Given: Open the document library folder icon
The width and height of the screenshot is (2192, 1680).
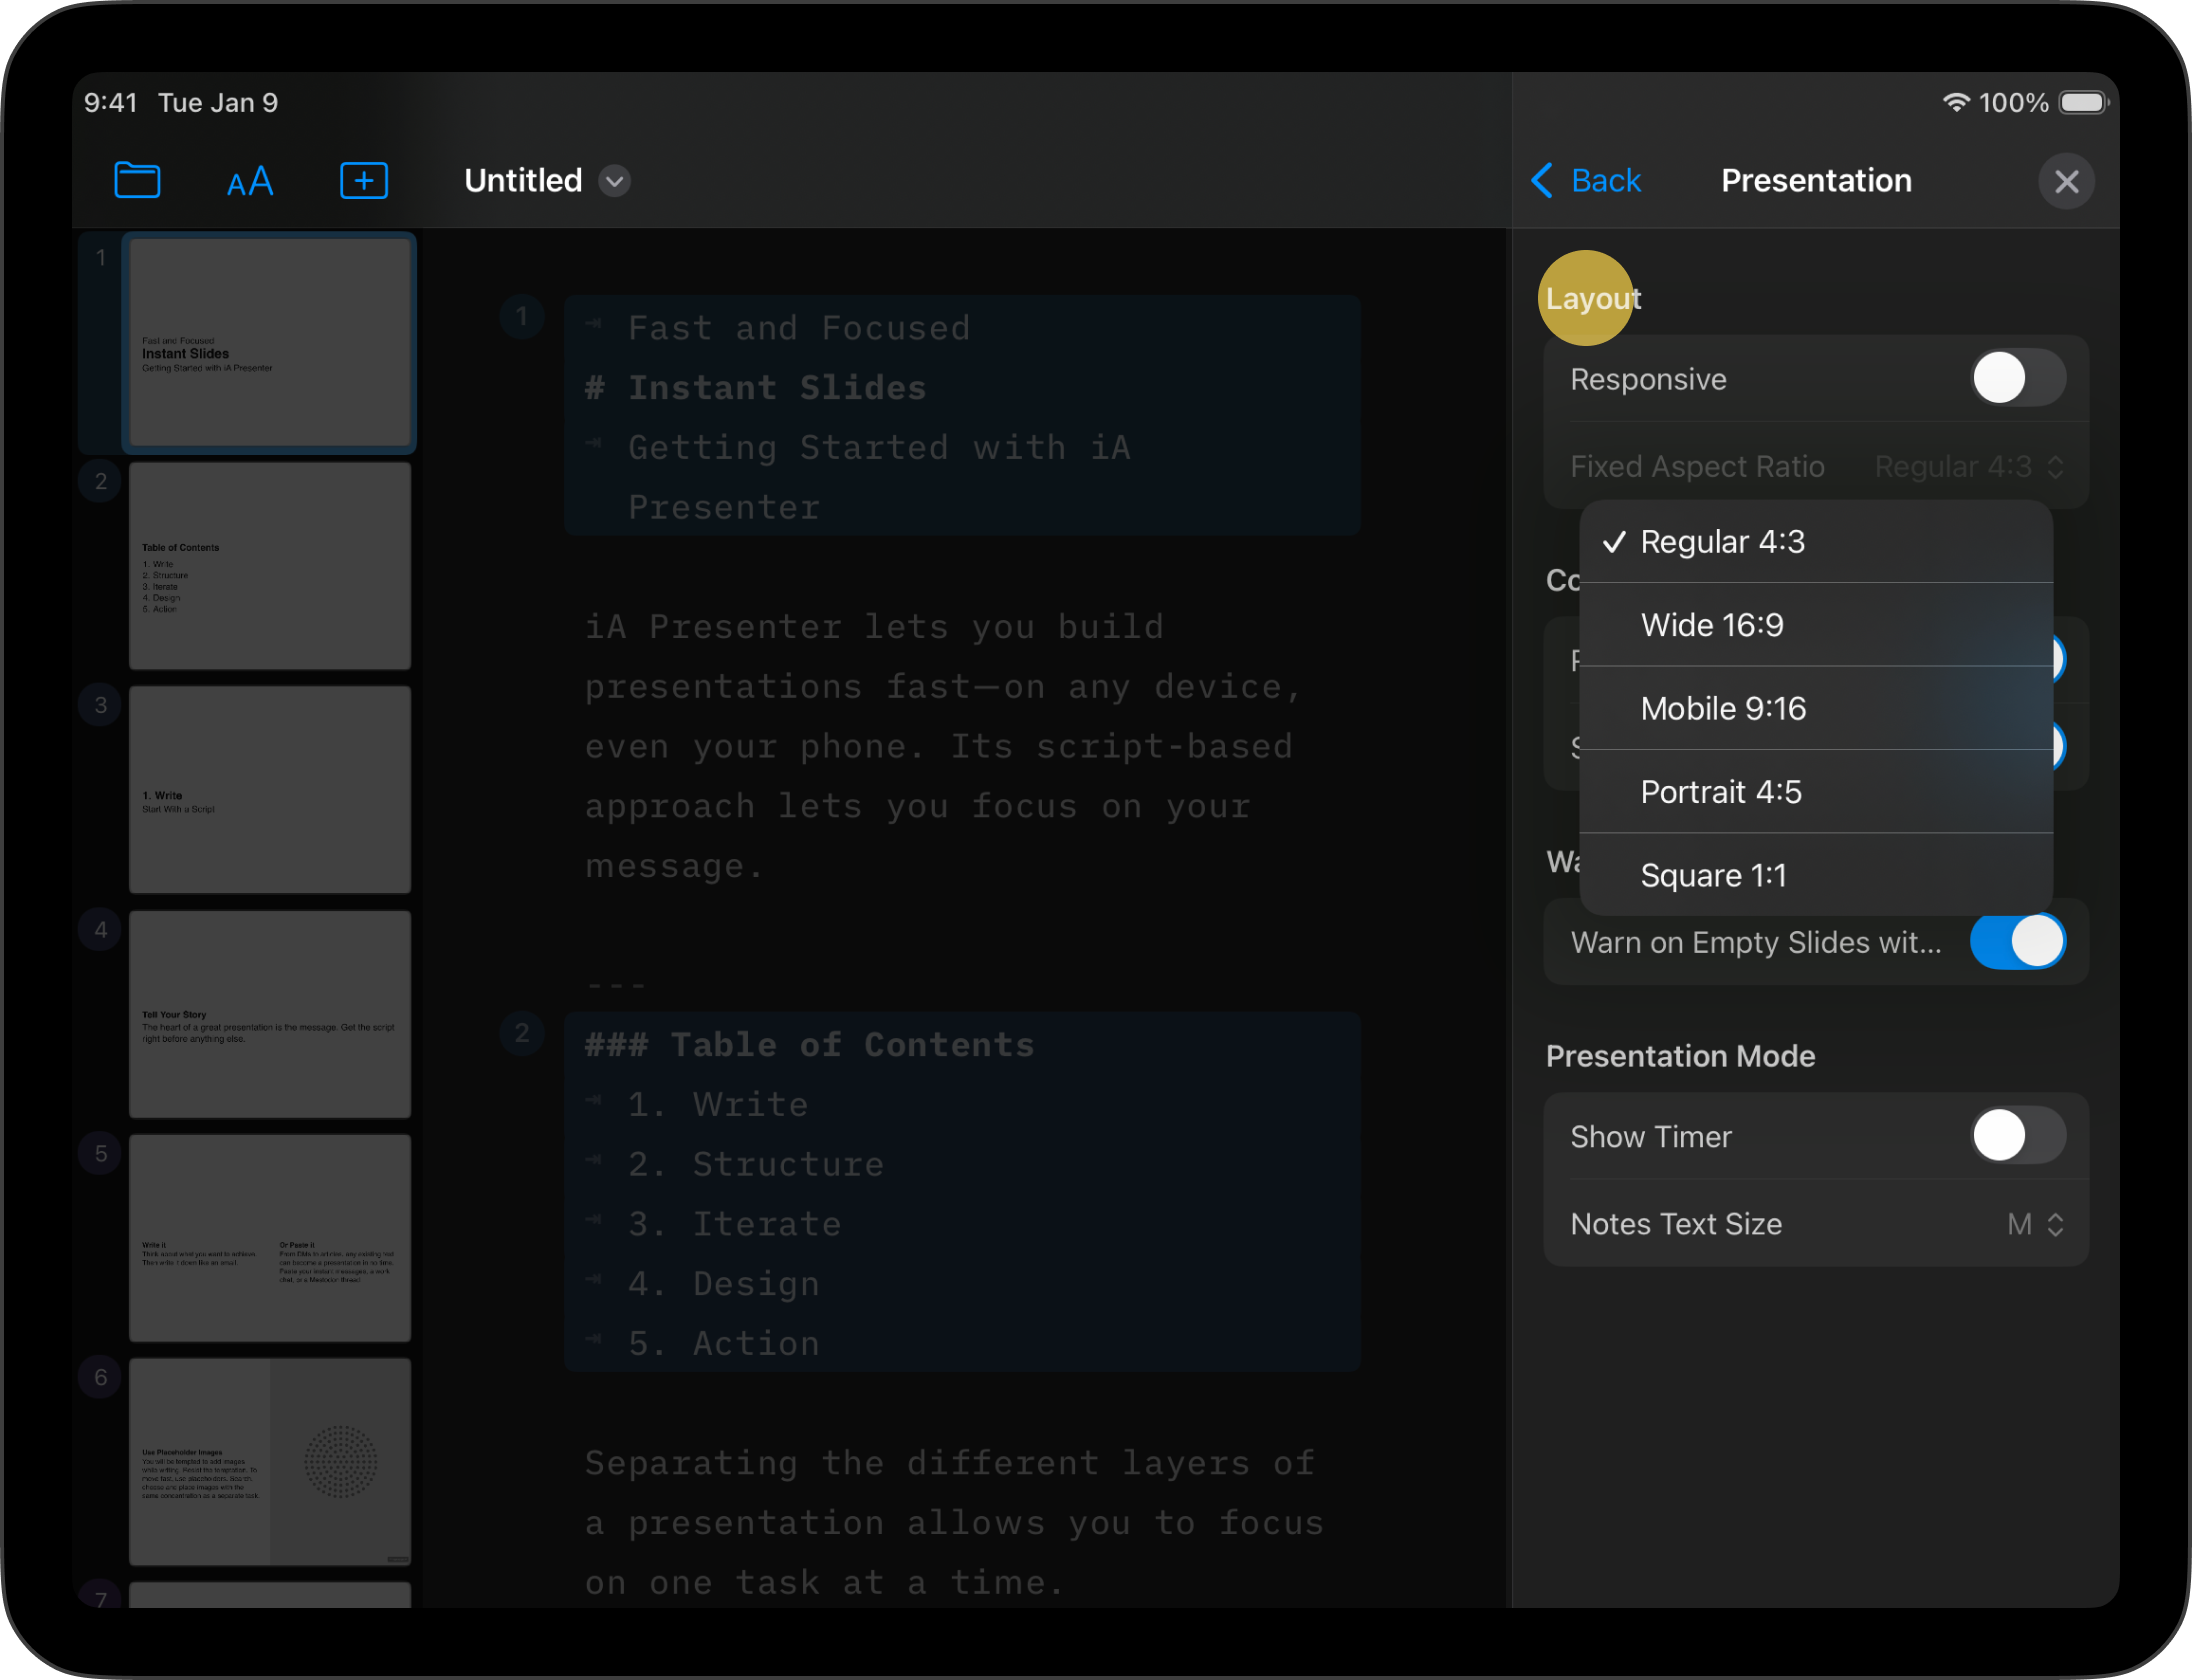Looking at the screenshot, I should (137, 181).
